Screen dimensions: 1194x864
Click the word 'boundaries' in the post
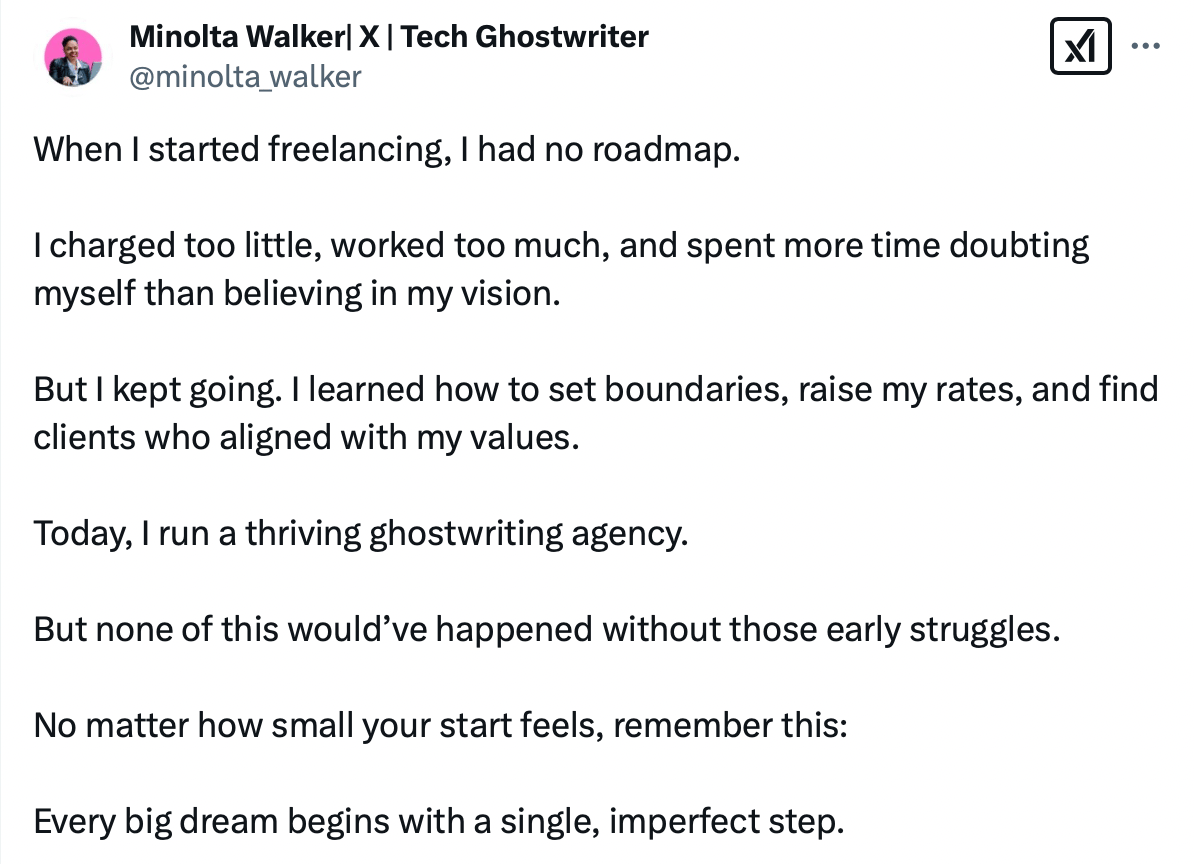pyautogui.click(x=695, y=389)
